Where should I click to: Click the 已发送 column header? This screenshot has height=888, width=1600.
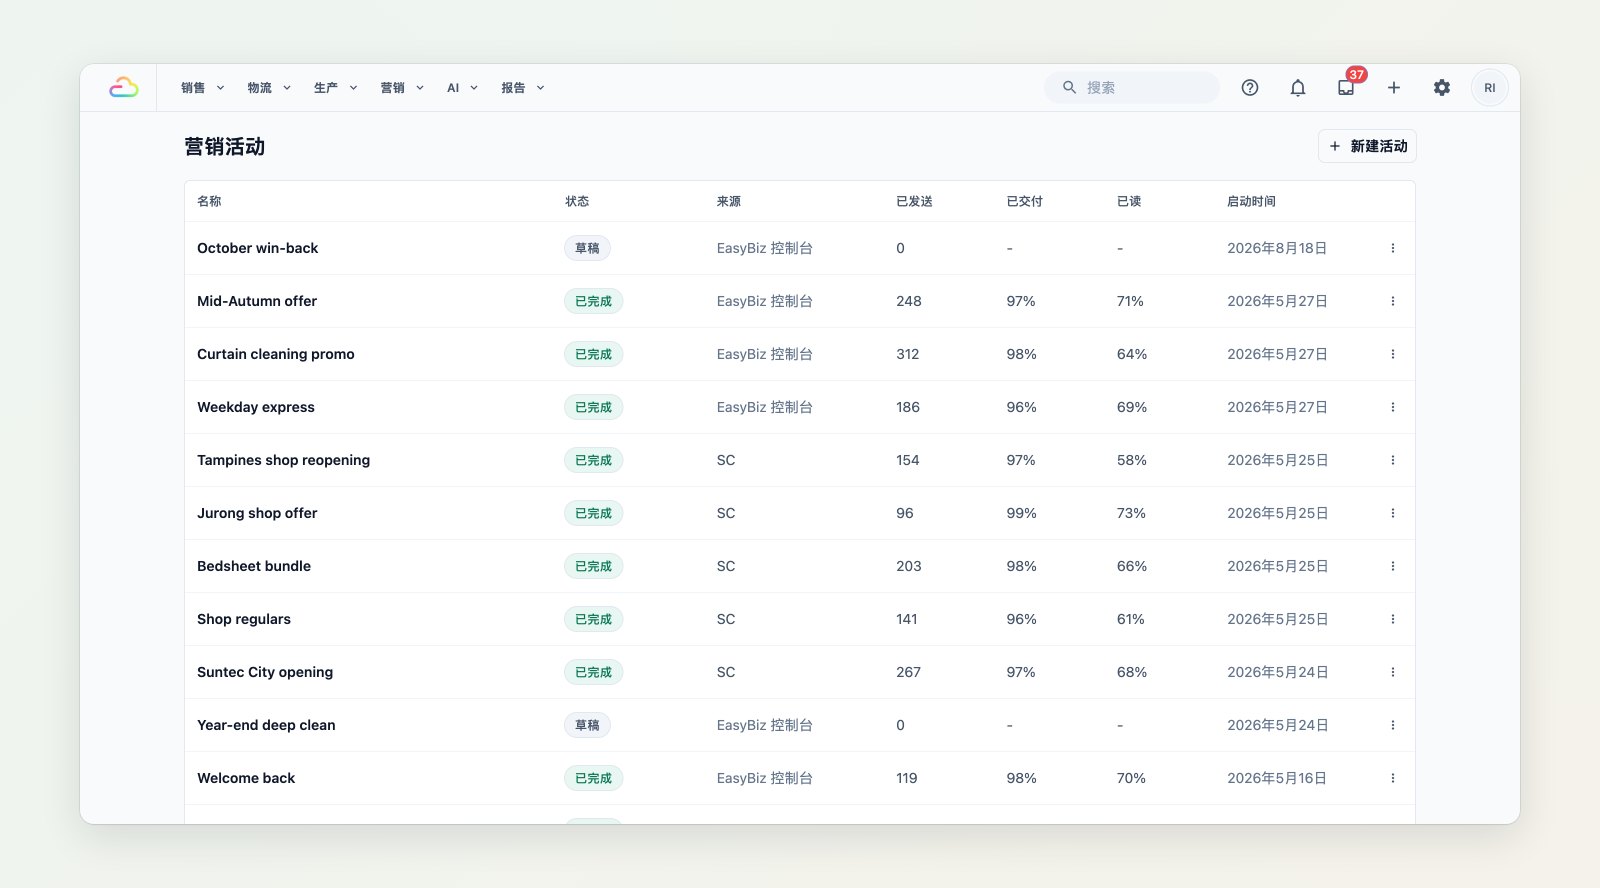click(914, 201)
